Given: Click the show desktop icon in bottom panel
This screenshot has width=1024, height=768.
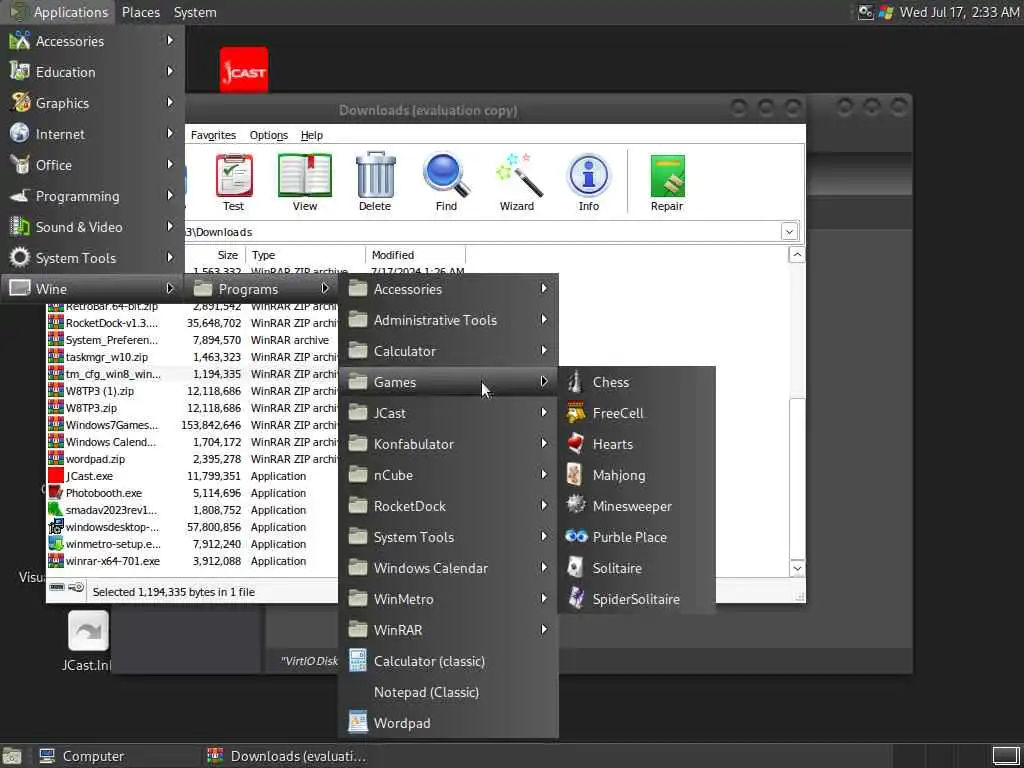Looking at the screenshot, I should [x=1006, y=756].
